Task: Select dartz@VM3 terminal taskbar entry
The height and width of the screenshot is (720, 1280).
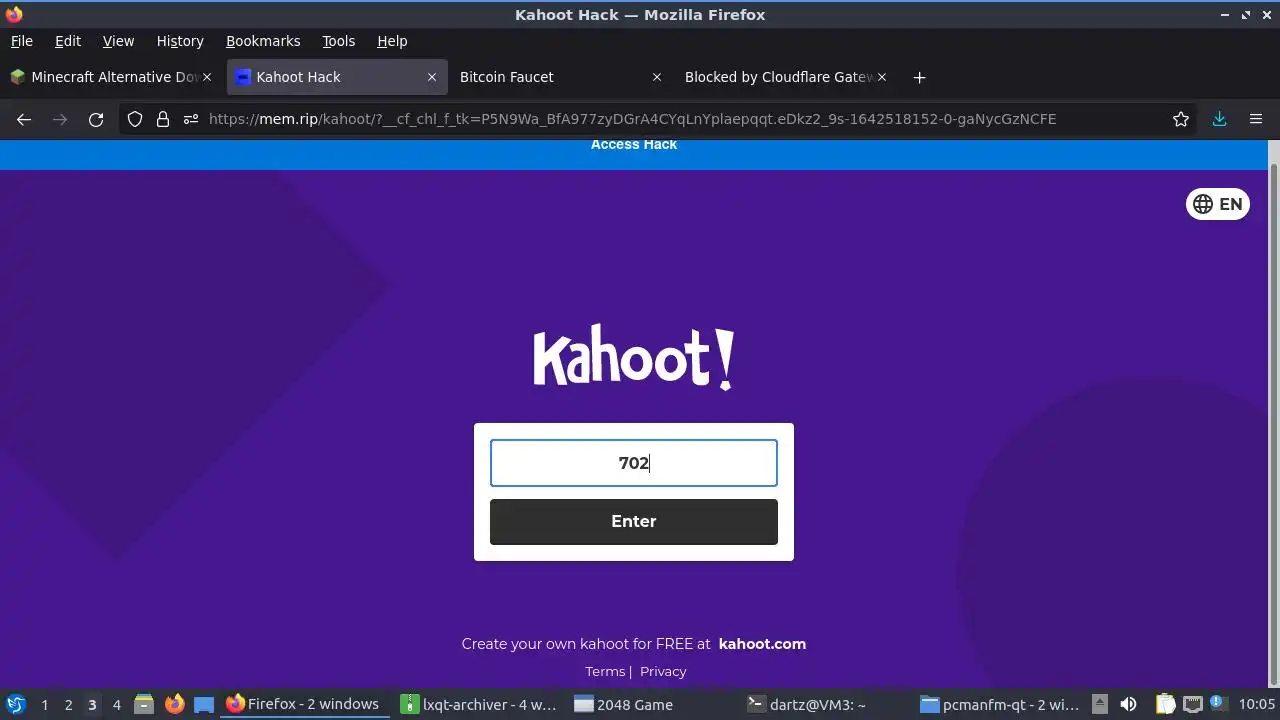Action: [829, 704]
